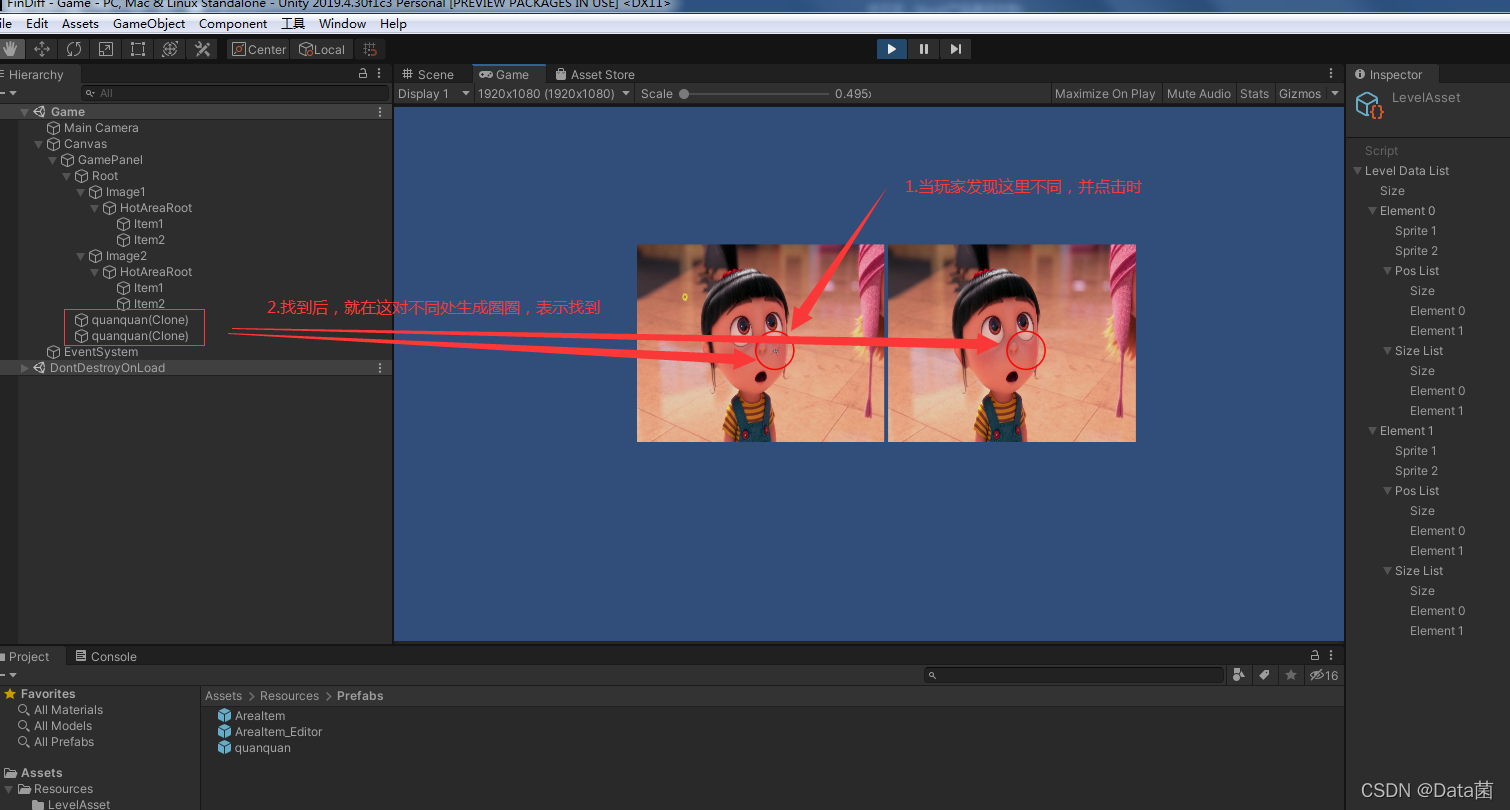Click save search star icon
The height and width of the screenshot is (810, 1510).
coord(1291,675)
